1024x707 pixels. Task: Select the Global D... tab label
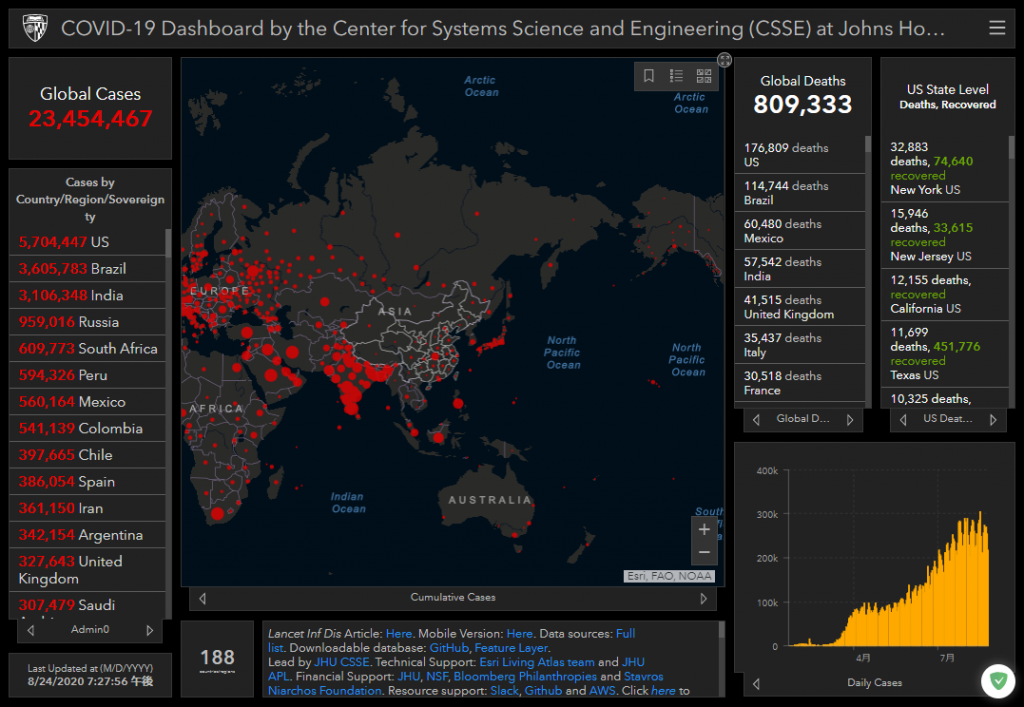click(803, 418)
